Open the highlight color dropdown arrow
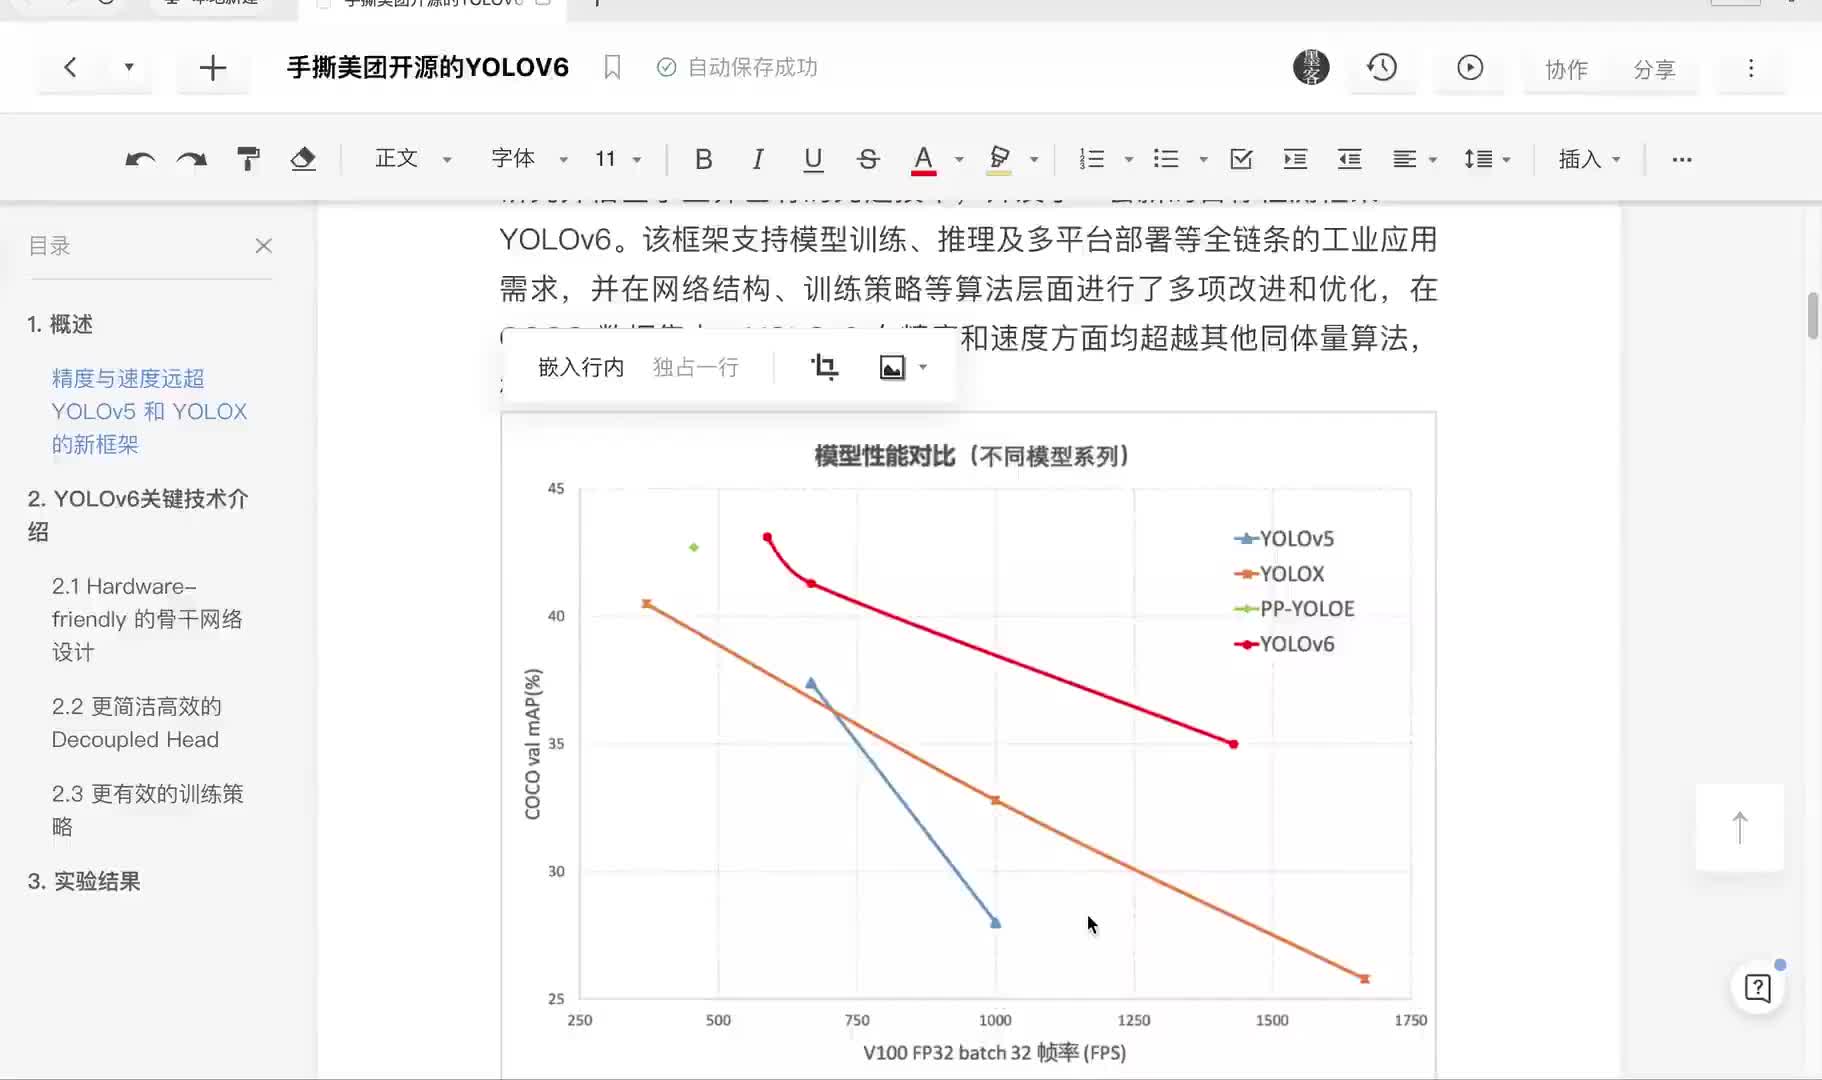 click(x=1034, y=159)
